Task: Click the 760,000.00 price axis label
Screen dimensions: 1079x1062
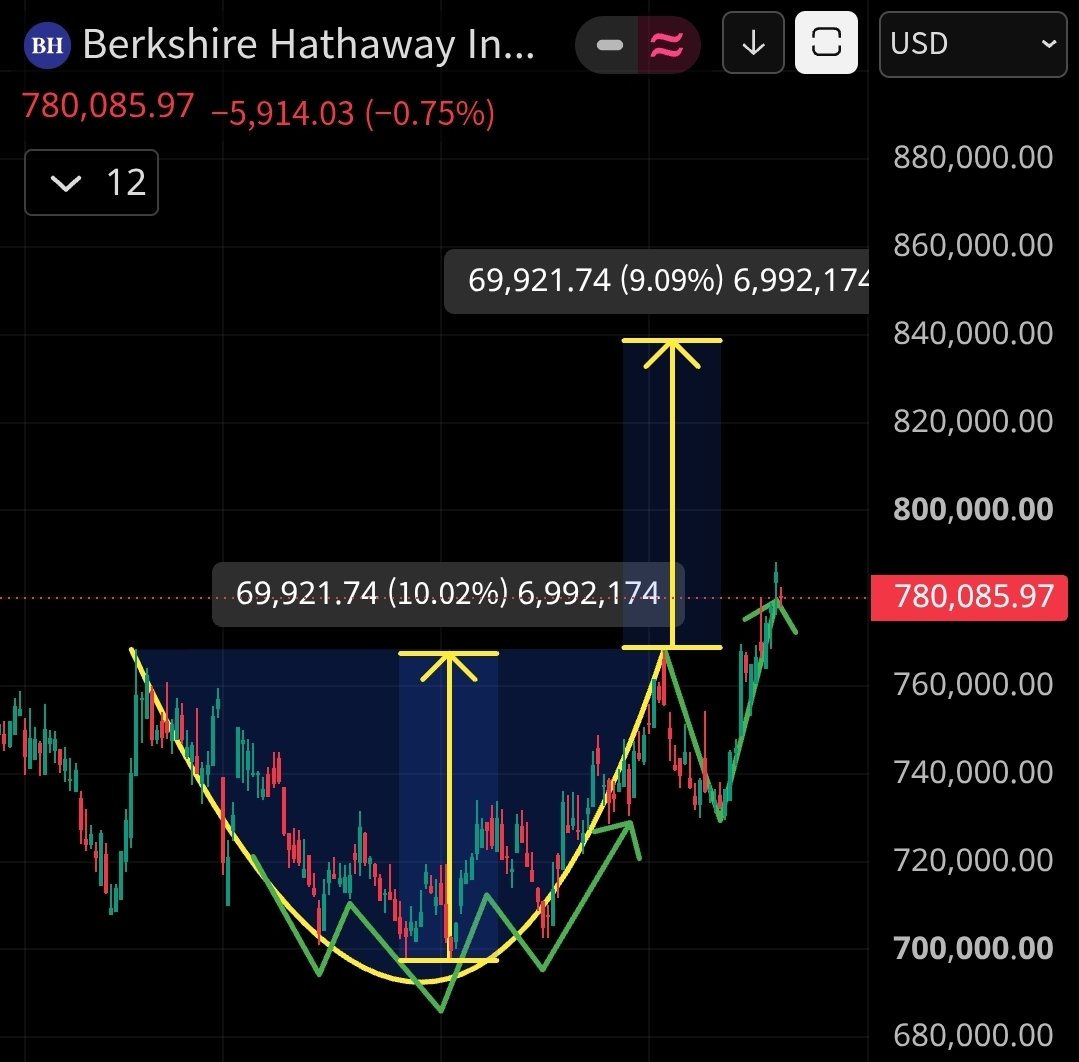Action: tap(973, 684)
